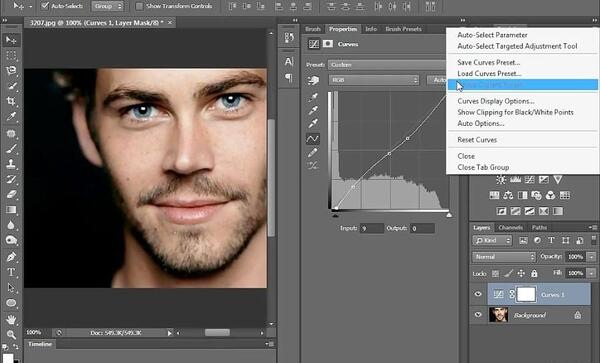Select the Hand tool
Image resolution: width=600 pixels, height=363 pixels.
(11, 319)
